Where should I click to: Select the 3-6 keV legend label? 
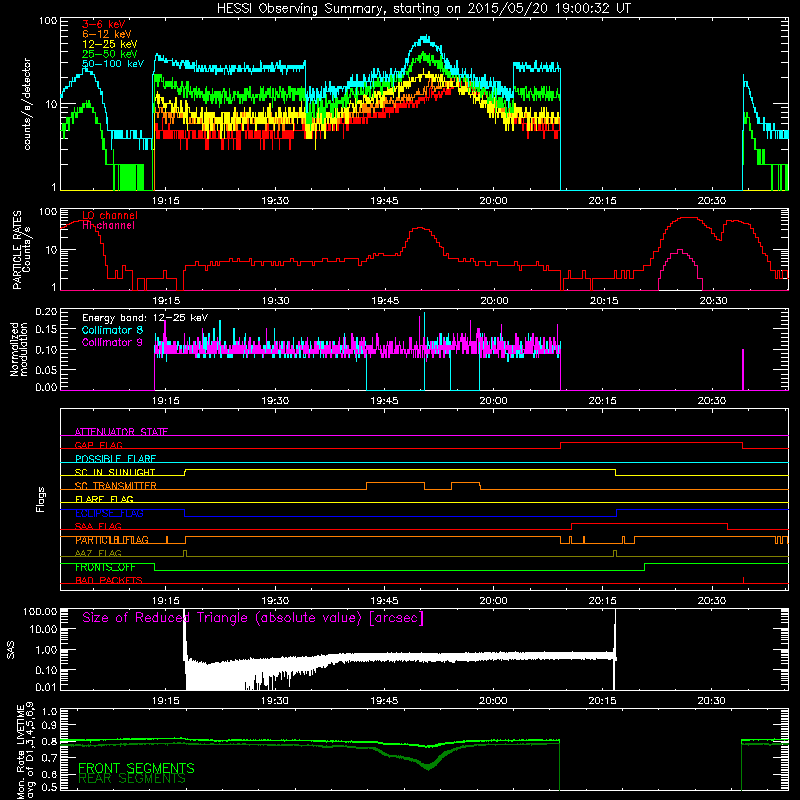coord(104,24)
